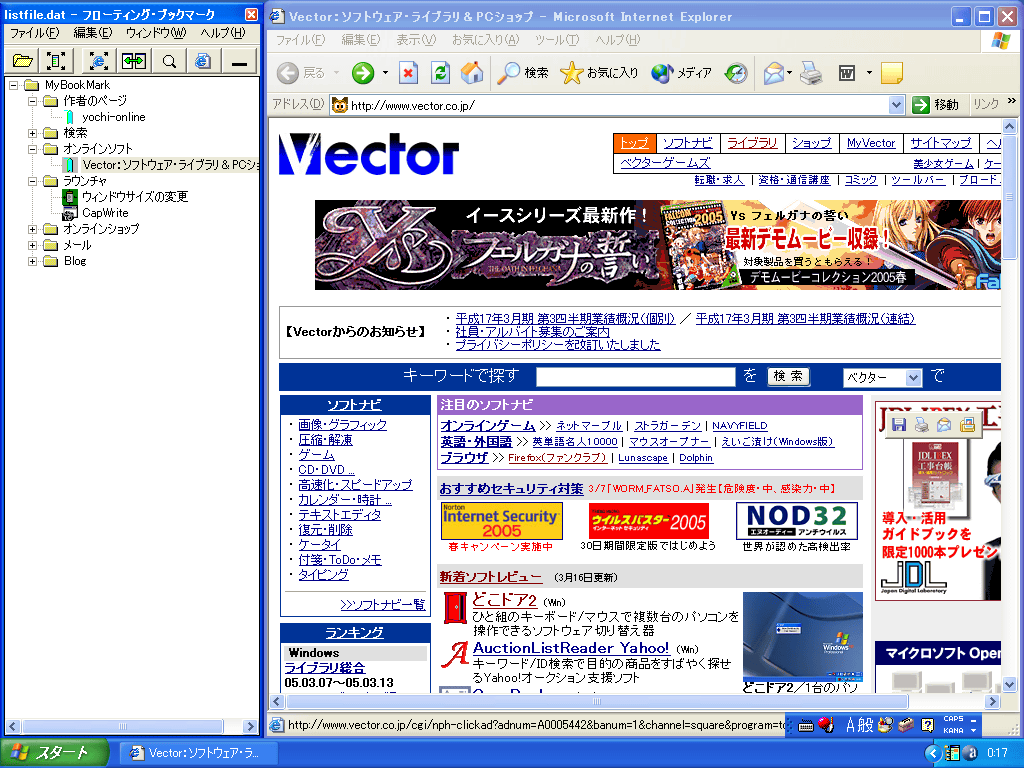Collapse the MyBookMark root node

[14, 85]
